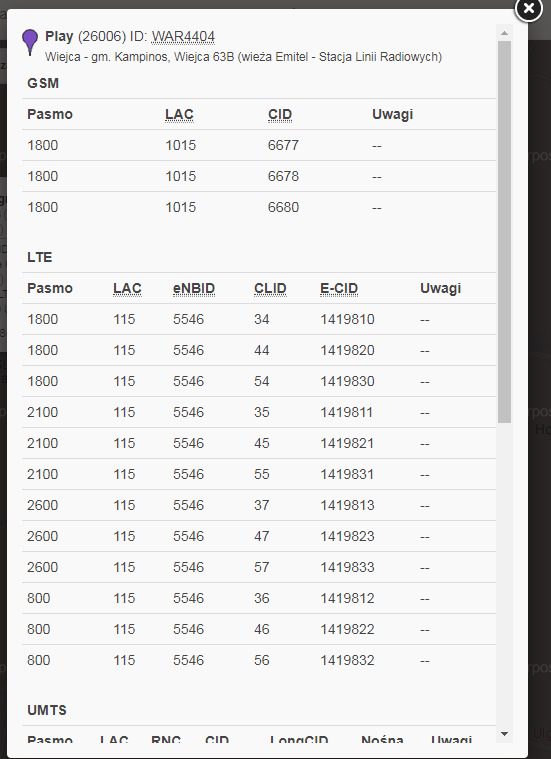Click the vertical scrollbar thumb
Image resolution: width=551 pixels, height=759 pixels.
point(504,232)
